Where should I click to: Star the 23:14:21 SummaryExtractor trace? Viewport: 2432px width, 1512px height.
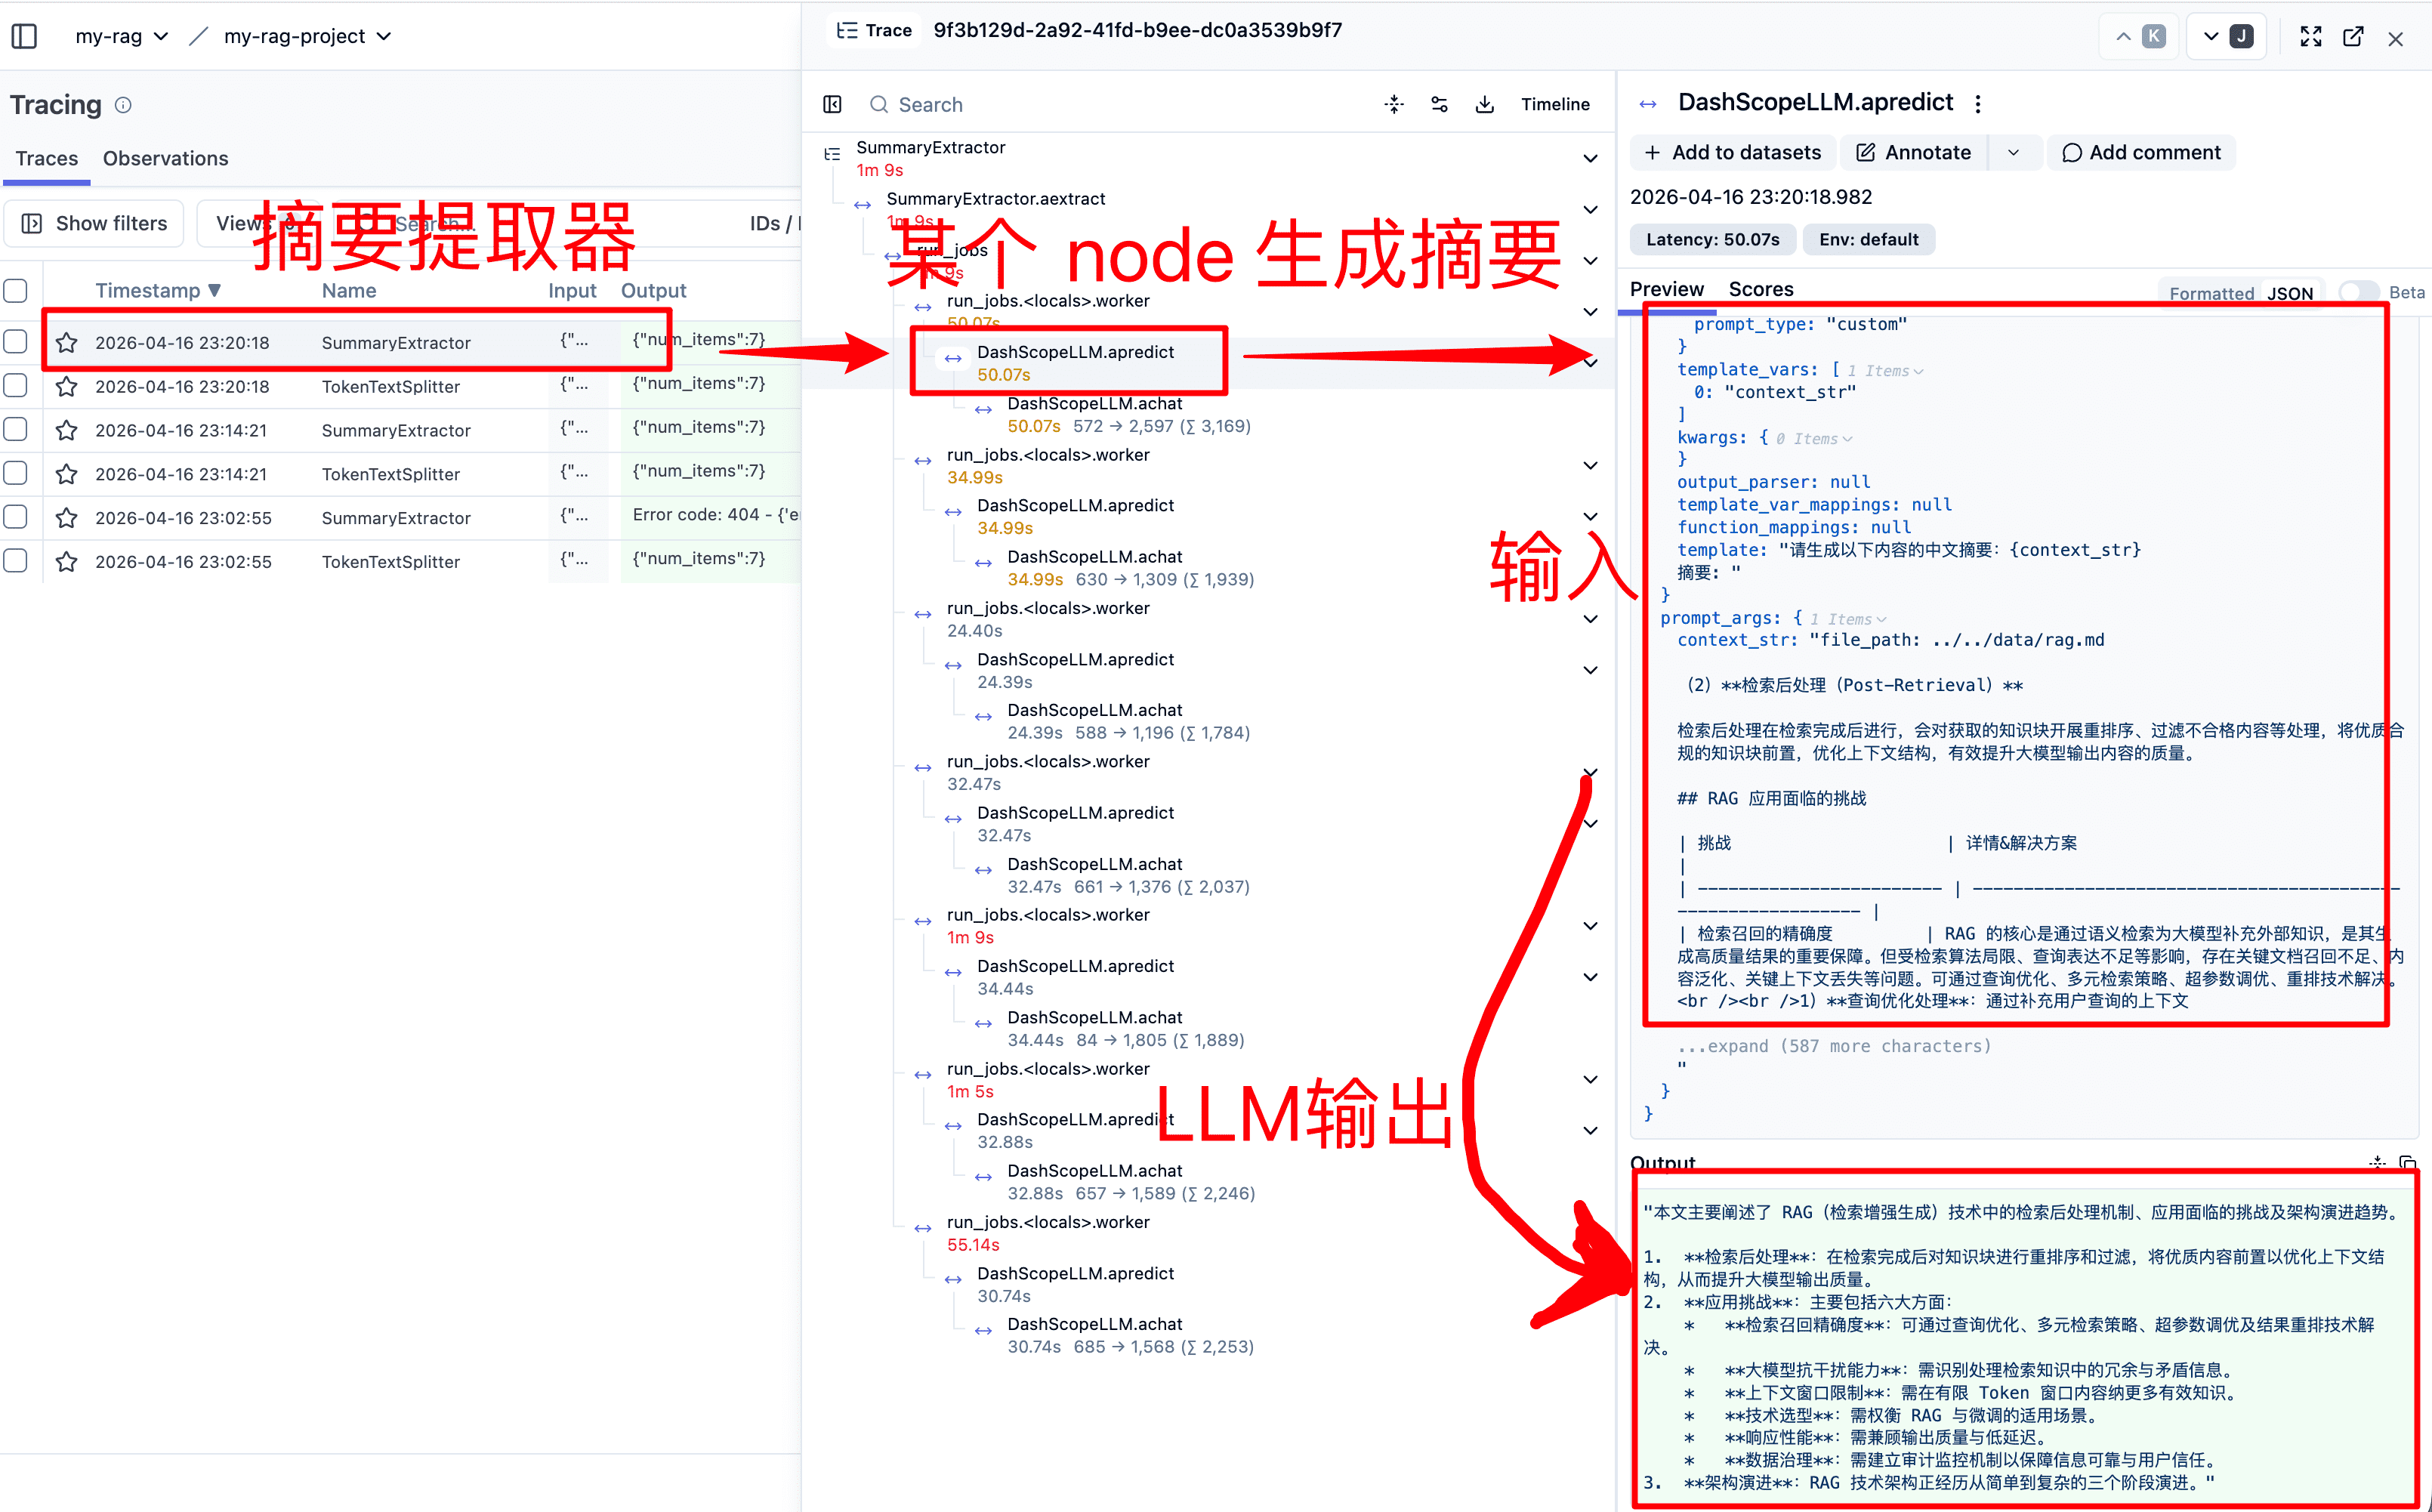coord(67,430)
